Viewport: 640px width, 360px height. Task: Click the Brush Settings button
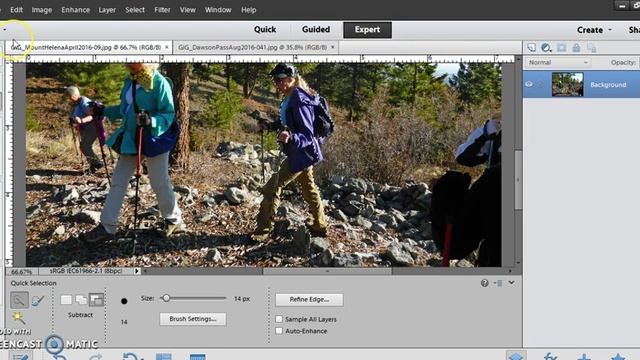193,319
